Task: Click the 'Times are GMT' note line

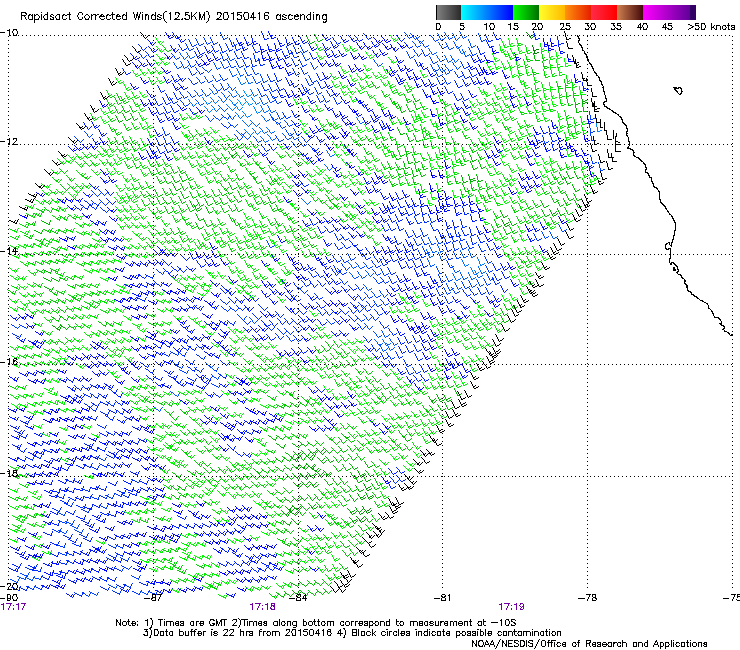Action: [x=316, y=623]
